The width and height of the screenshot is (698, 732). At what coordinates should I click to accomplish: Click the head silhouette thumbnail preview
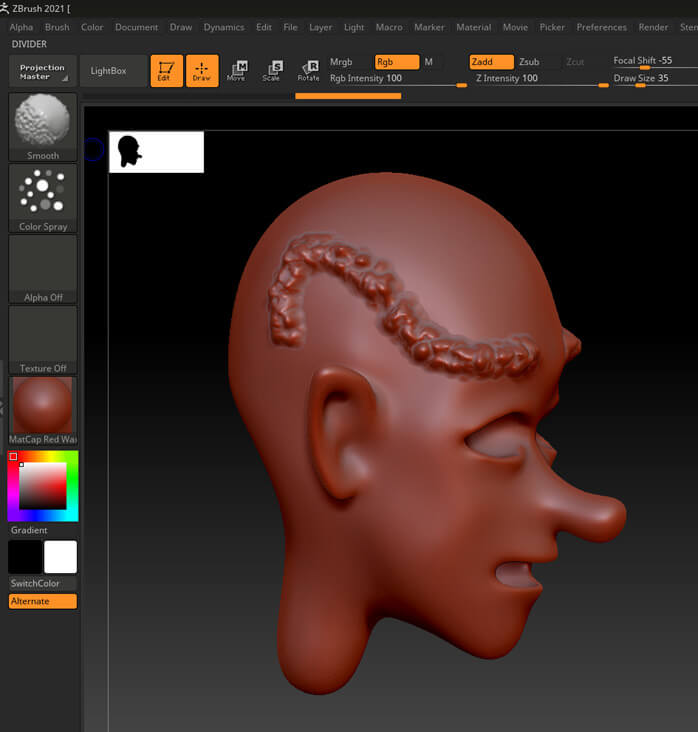(x=156, y=152)
